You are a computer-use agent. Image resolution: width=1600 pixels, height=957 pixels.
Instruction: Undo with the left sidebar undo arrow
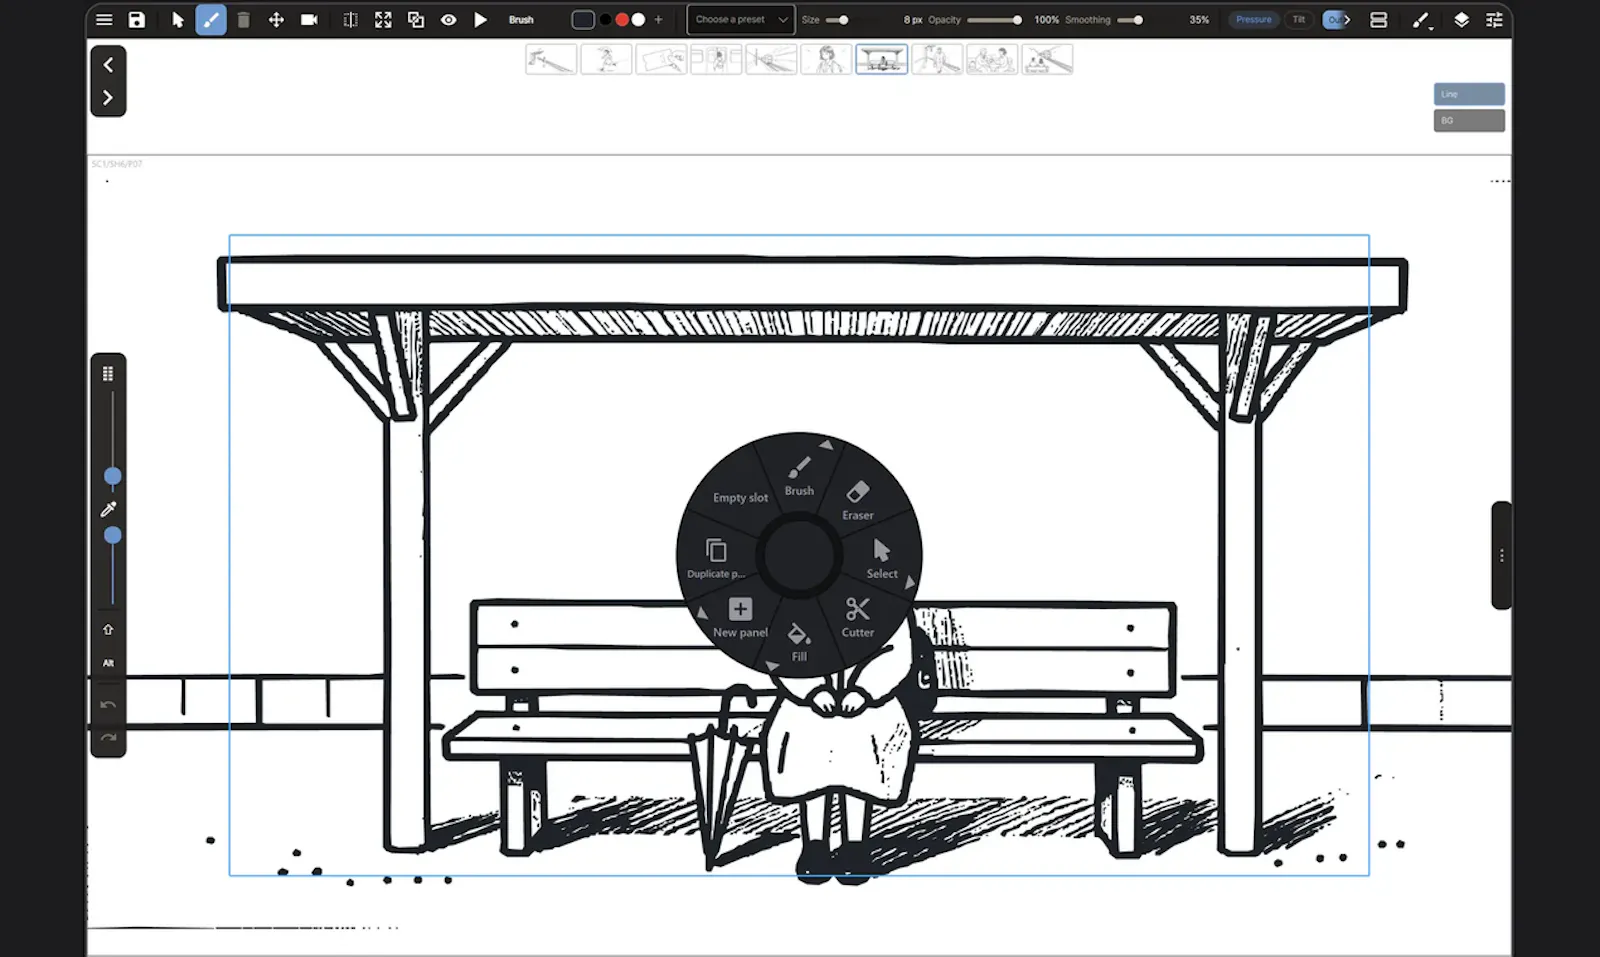108,705
